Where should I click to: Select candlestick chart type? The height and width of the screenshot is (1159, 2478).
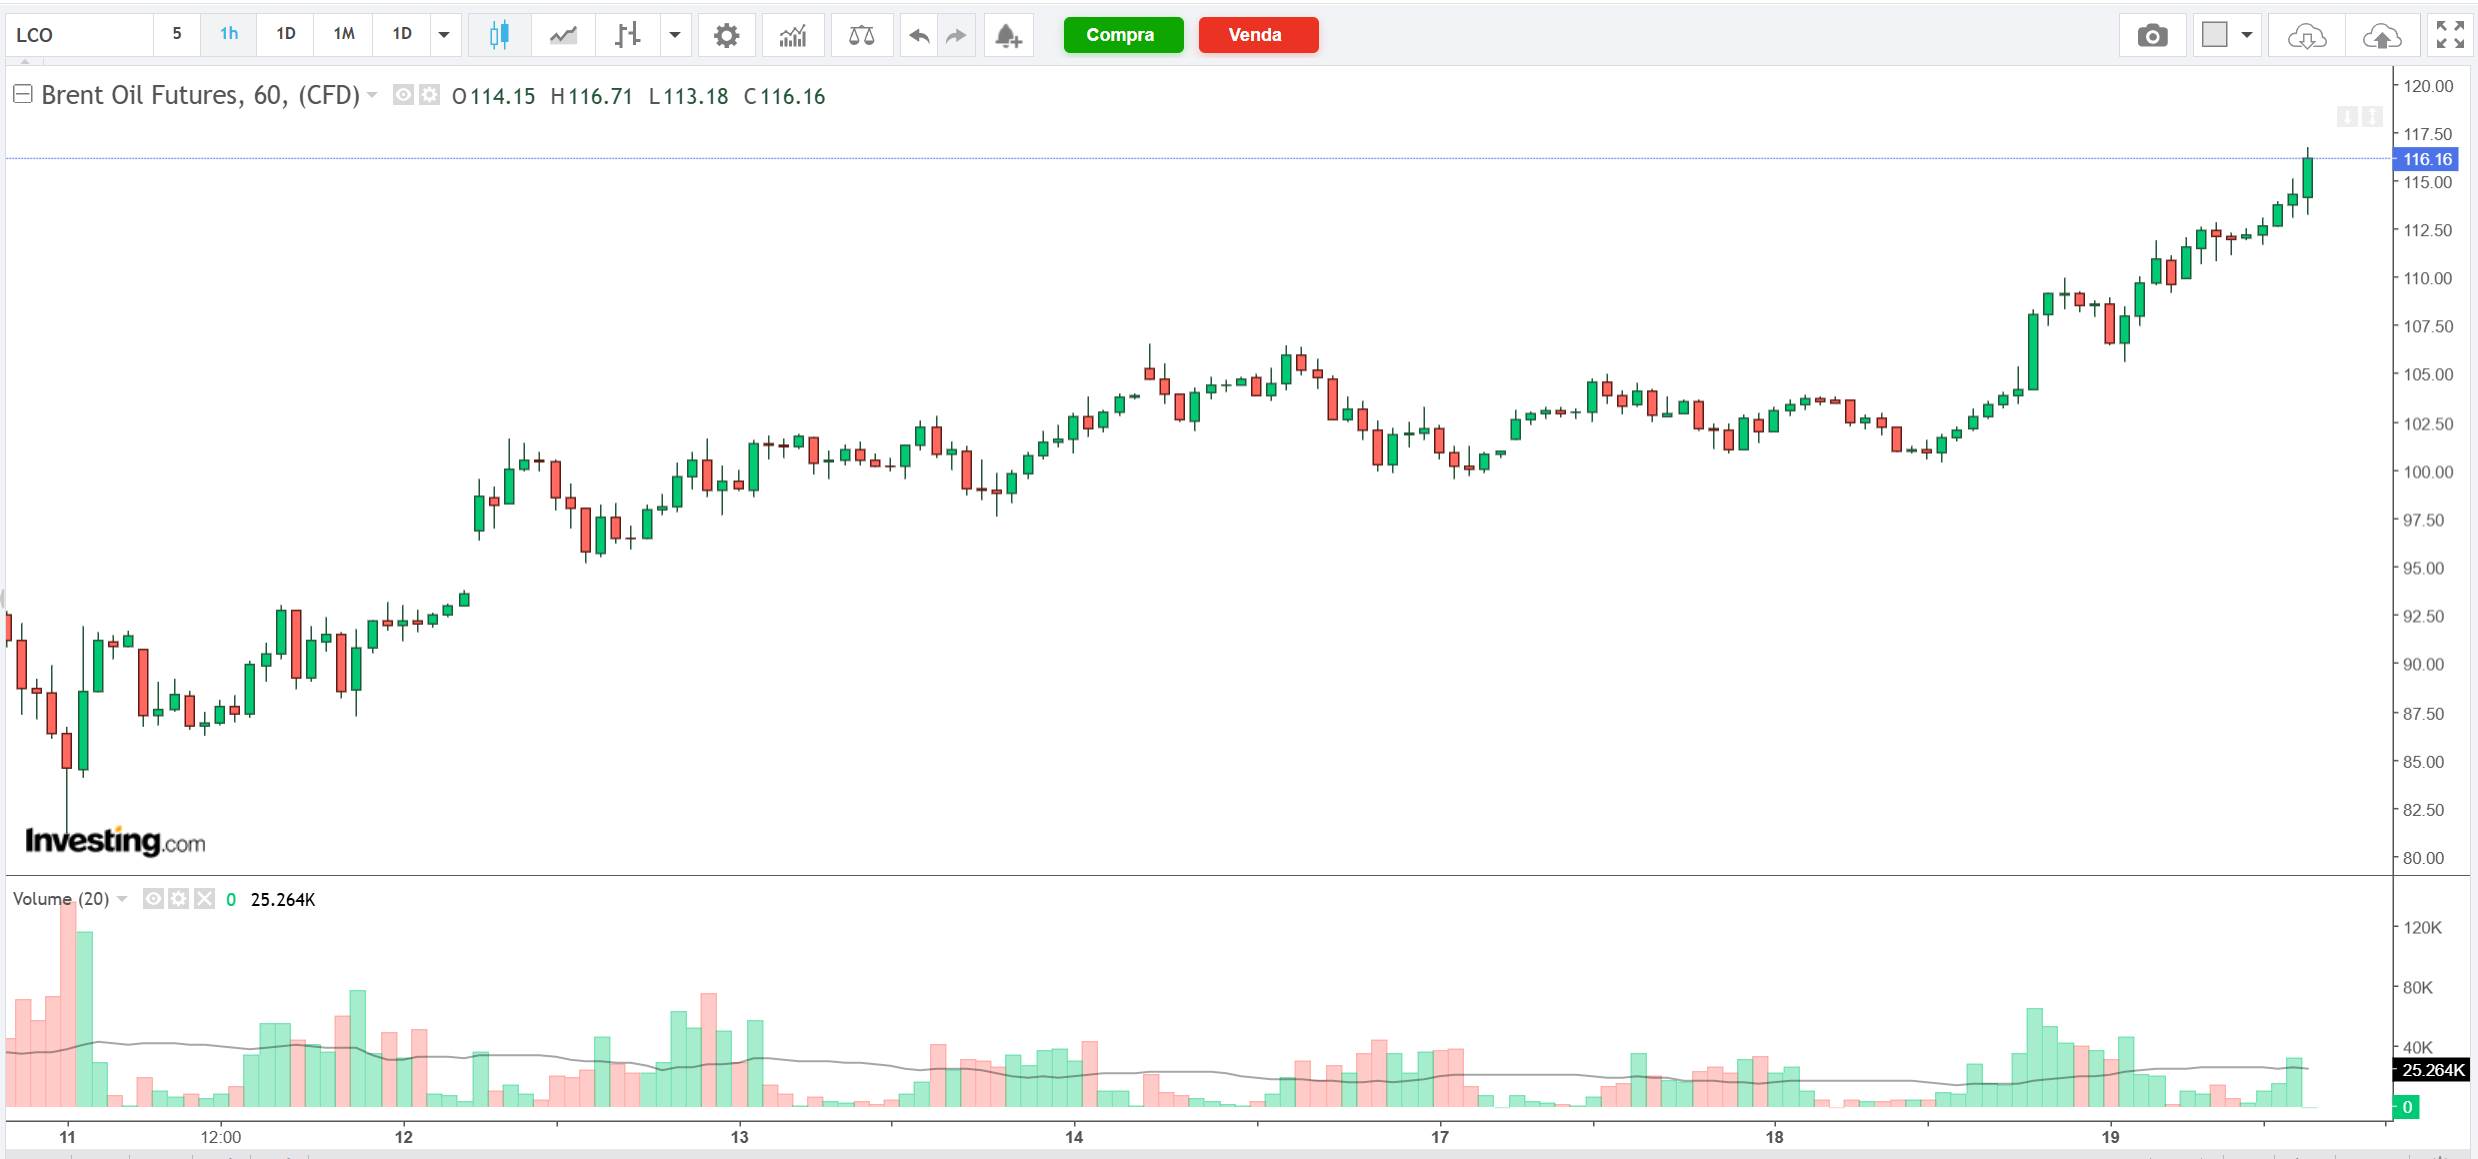[x=499, y=35]
